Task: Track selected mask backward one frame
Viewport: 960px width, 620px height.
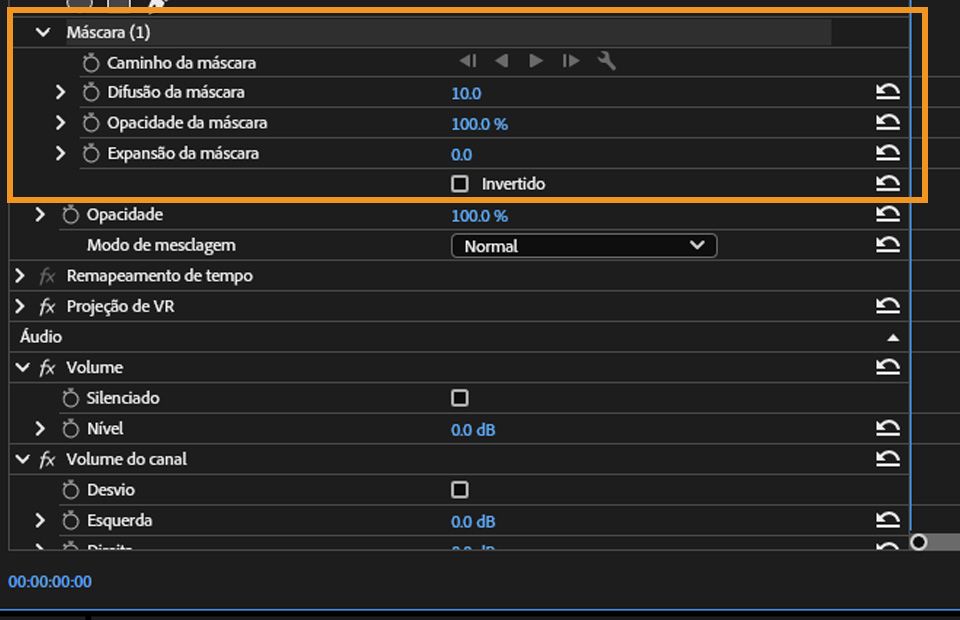Action: (467, 61)
